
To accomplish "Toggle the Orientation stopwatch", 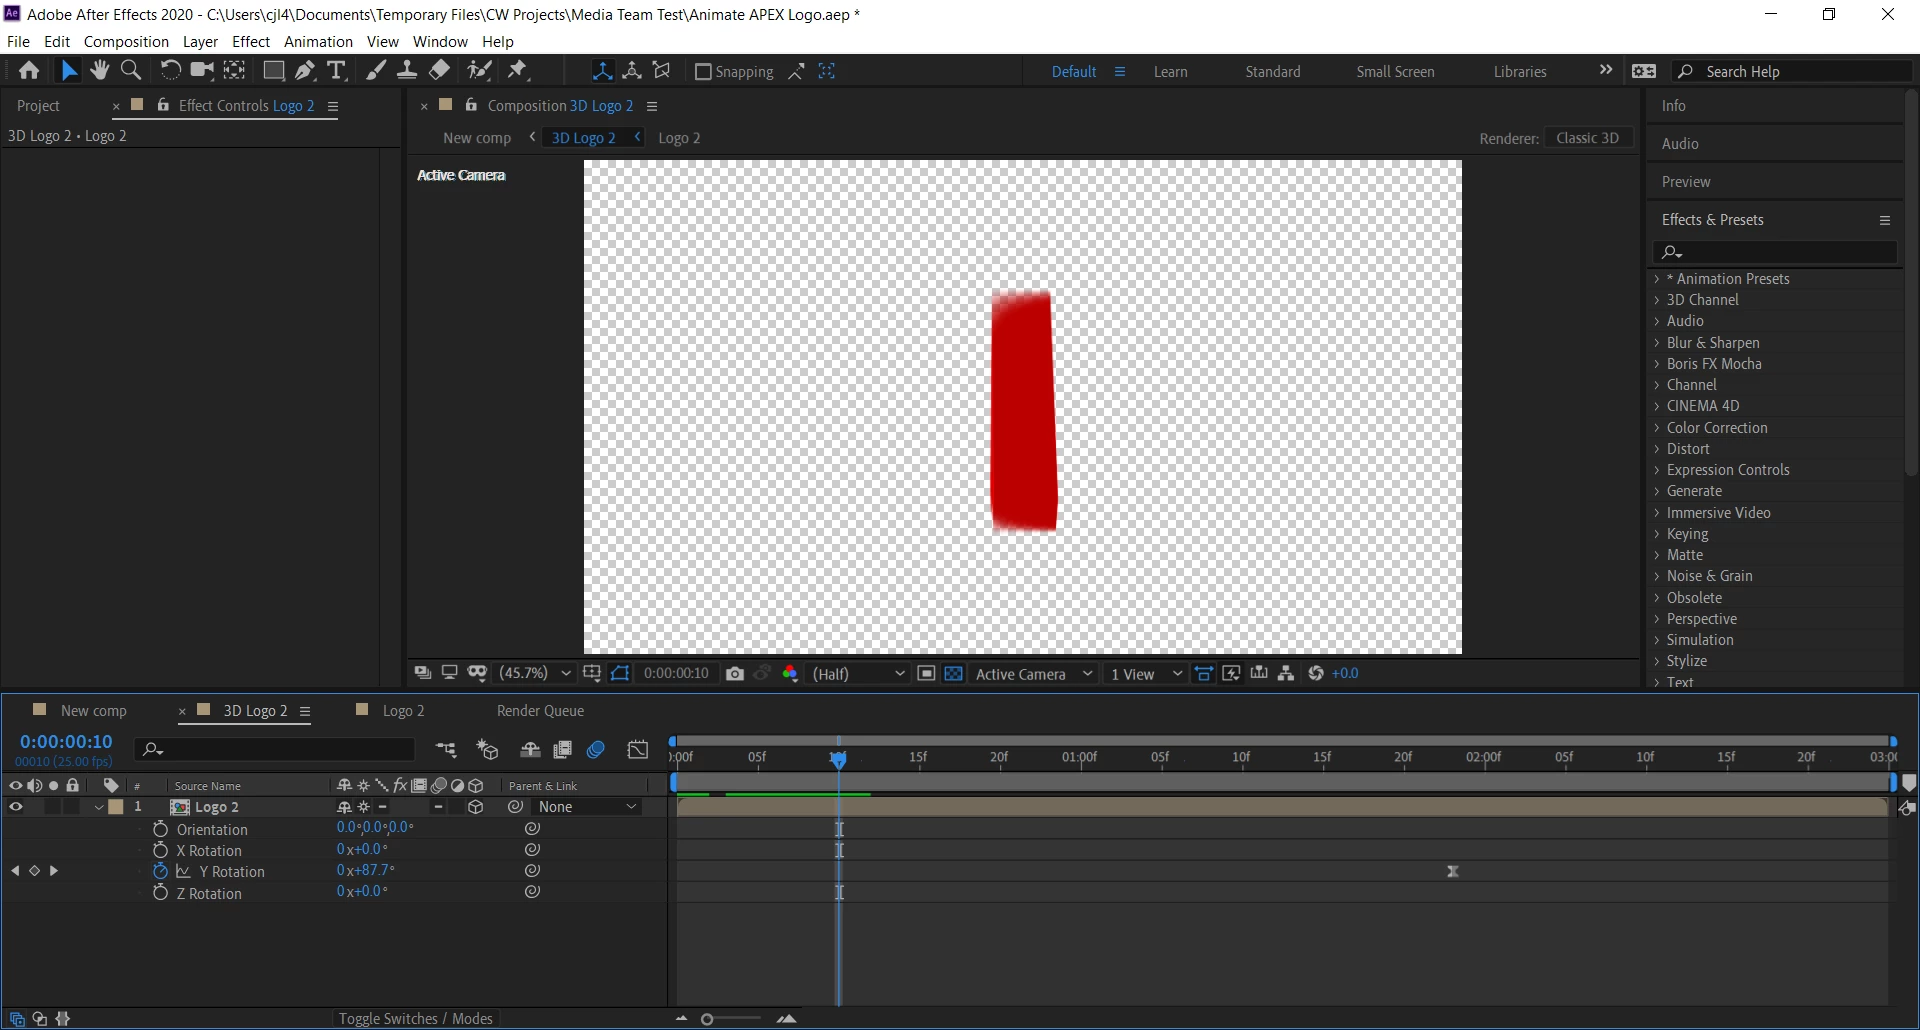I will [x=160, y=829].
